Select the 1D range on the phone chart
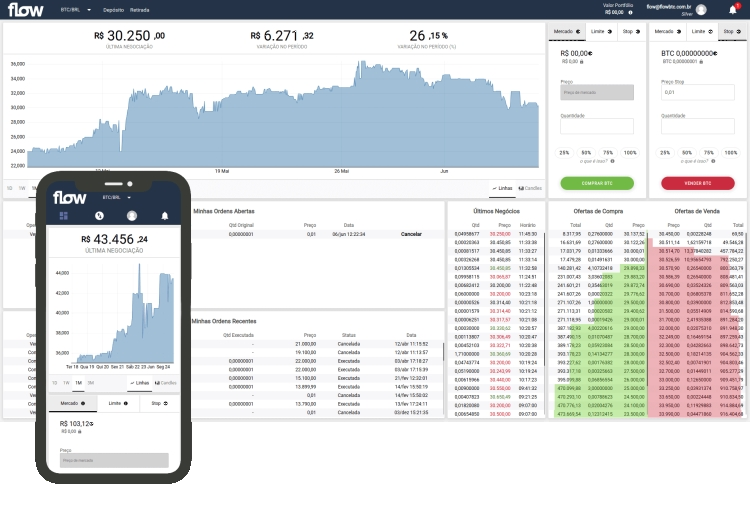 [x=55, y=383]
